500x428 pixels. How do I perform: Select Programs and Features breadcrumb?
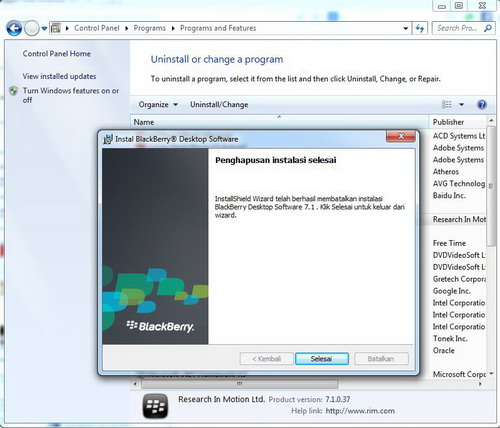(x=218, y=28)
